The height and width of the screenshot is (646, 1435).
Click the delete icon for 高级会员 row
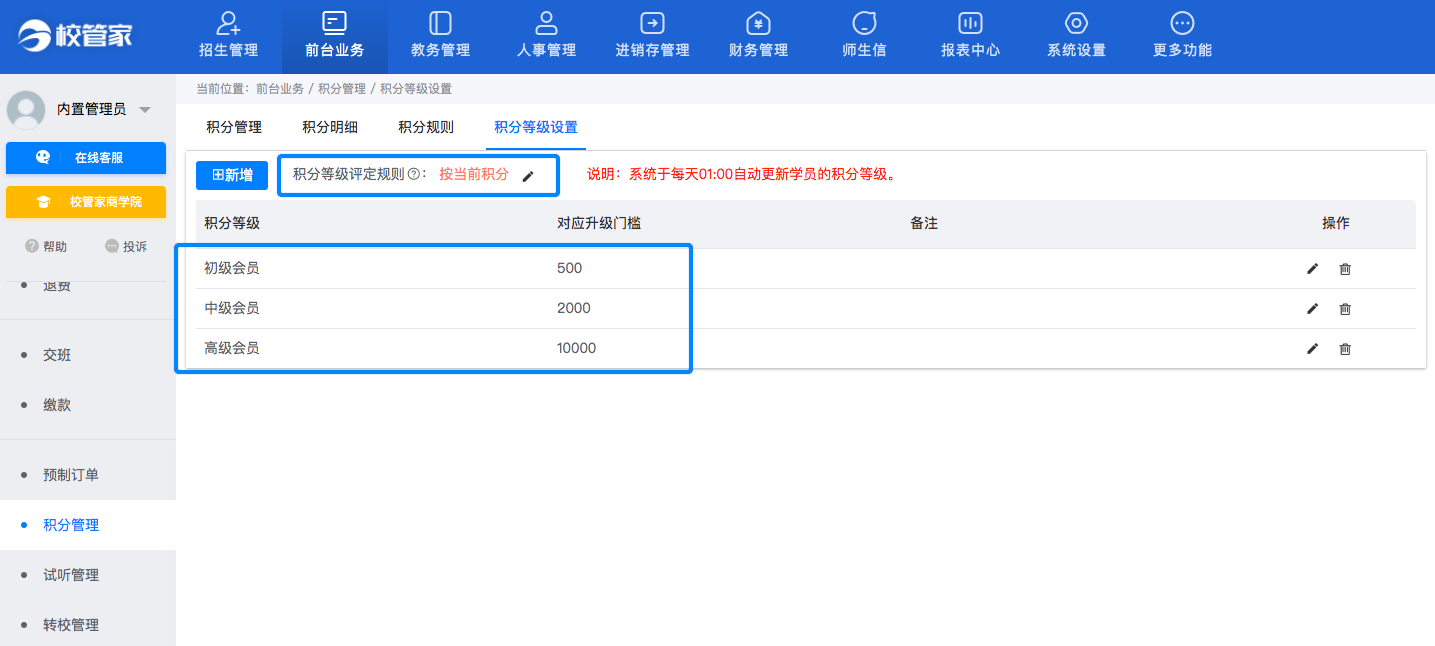click(x=1344, y=348)
